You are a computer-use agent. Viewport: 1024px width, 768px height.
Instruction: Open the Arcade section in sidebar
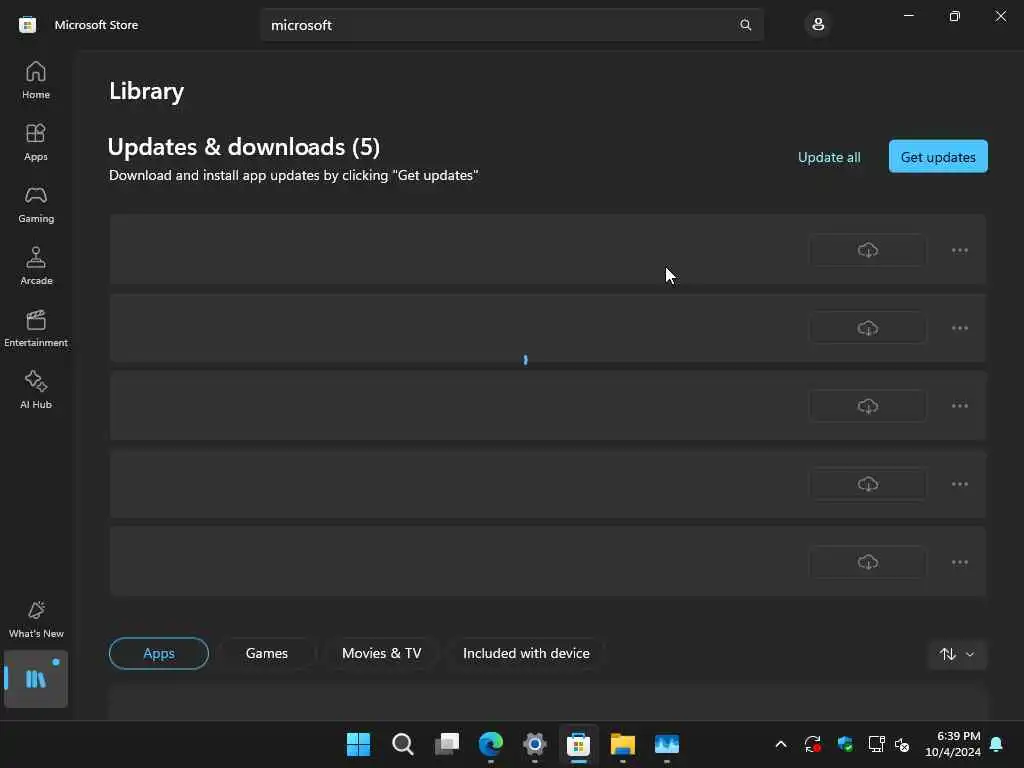[36, 266]
